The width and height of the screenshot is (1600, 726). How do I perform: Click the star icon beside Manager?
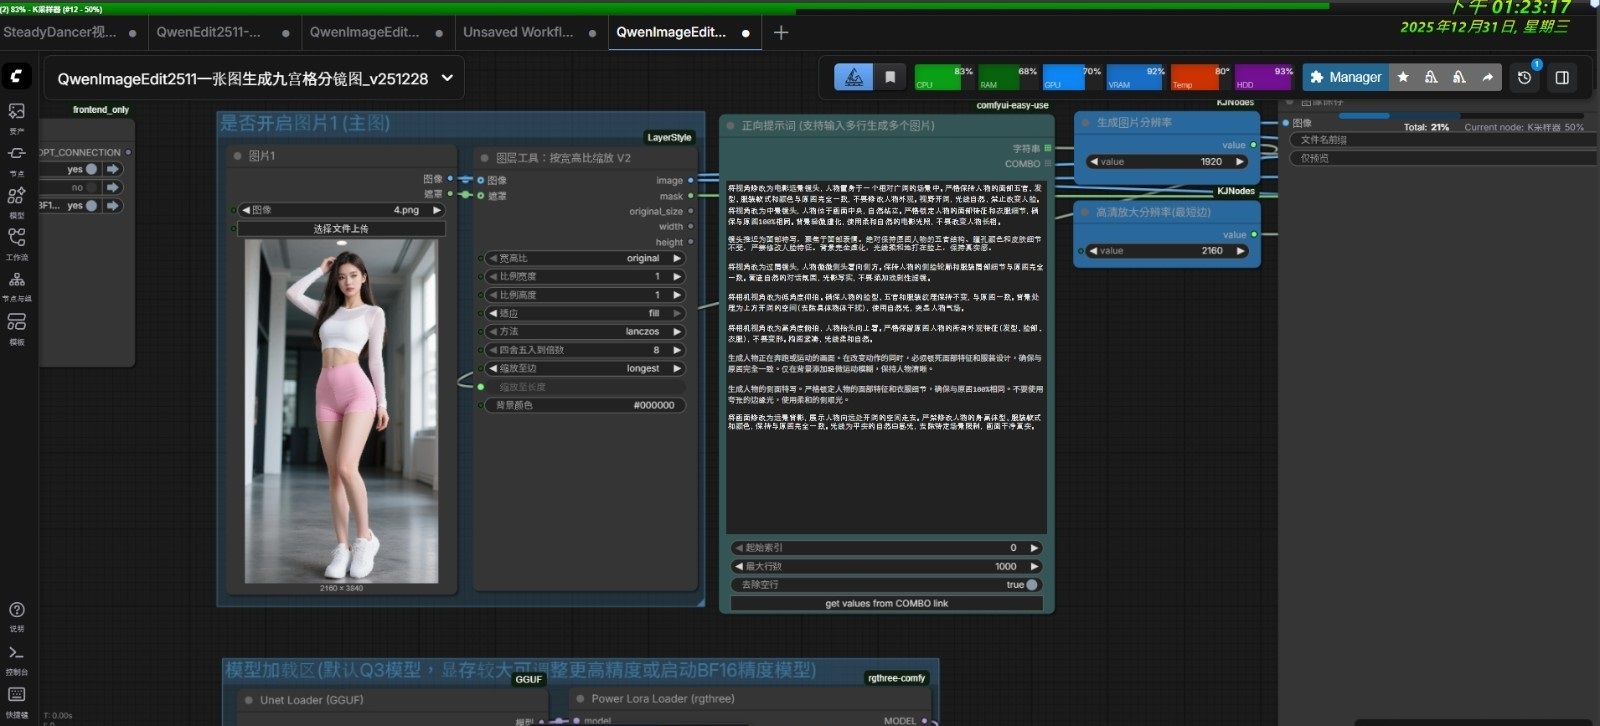click(x=1403, y=77)
